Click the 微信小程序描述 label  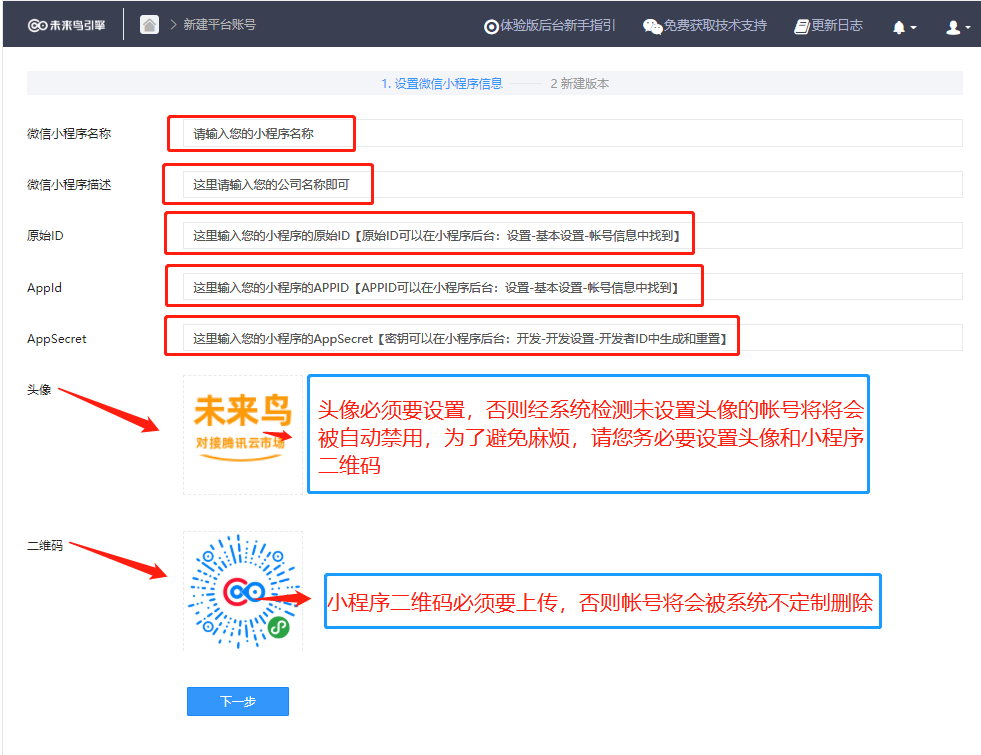click(x=69, y=185)
